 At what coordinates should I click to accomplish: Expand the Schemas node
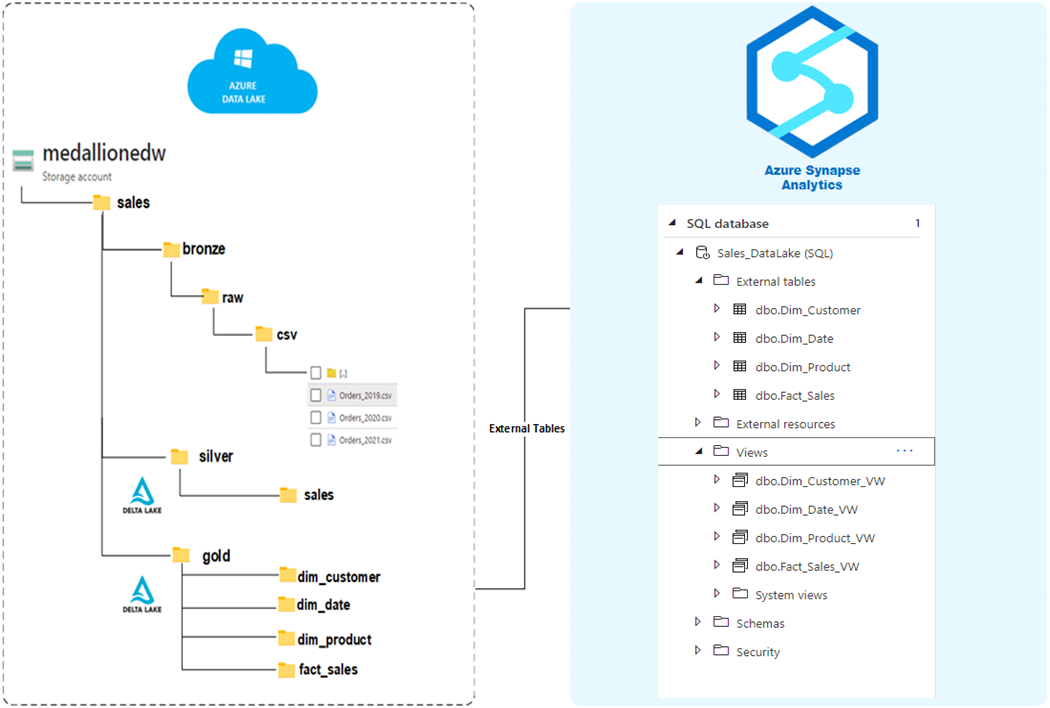(697, 622)
